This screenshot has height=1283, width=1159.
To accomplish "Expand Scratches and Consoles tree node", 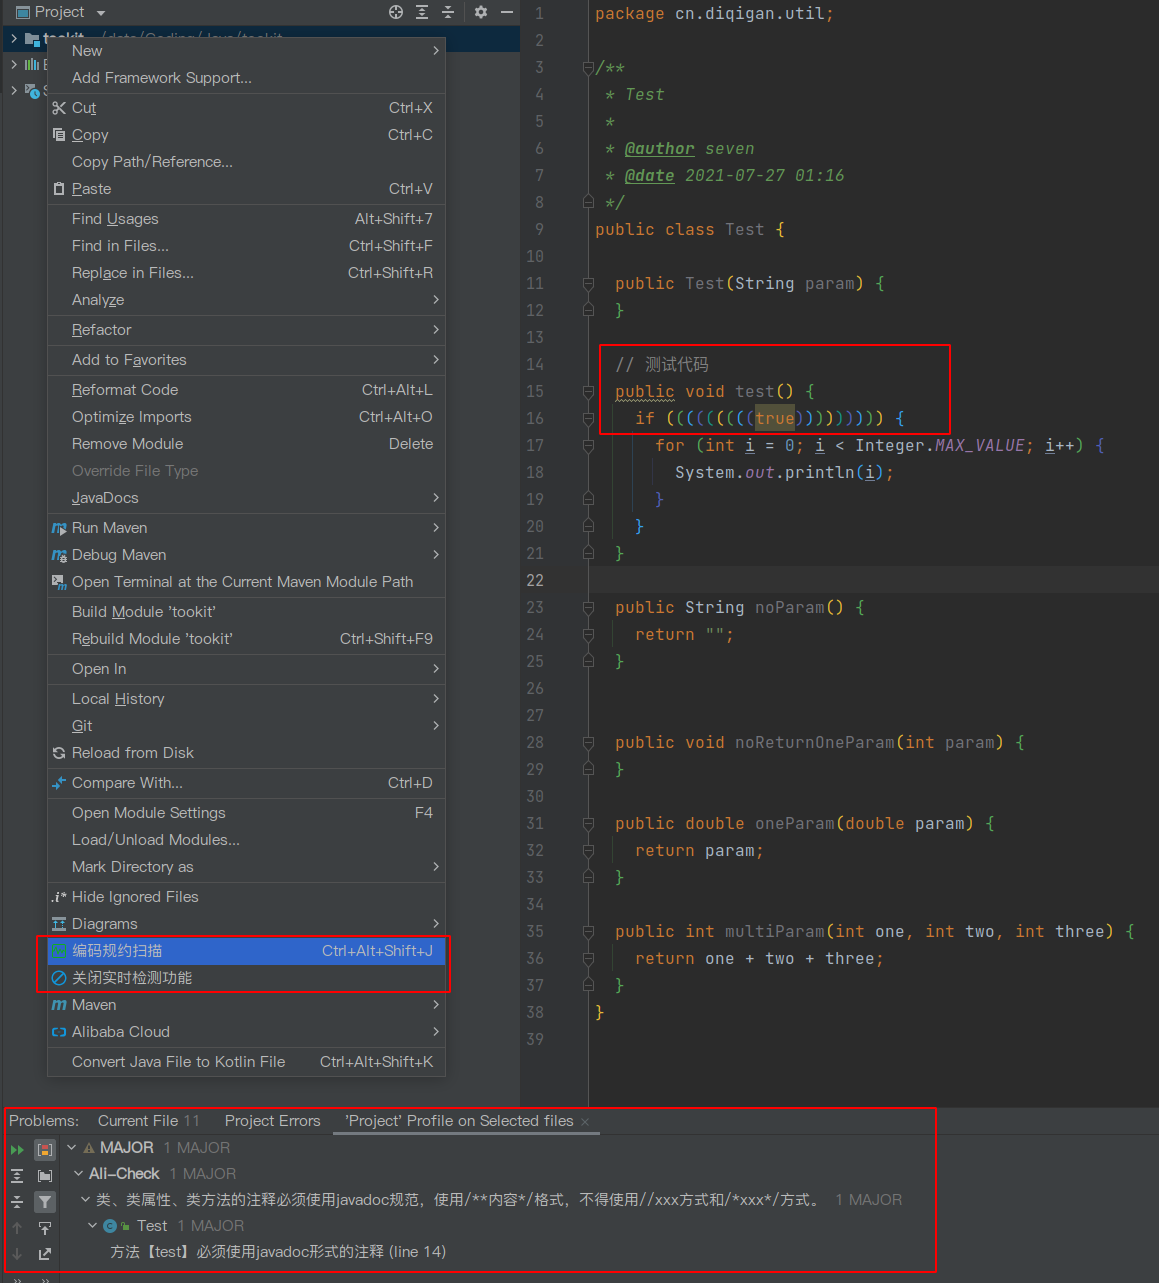I will coord(14,90).
